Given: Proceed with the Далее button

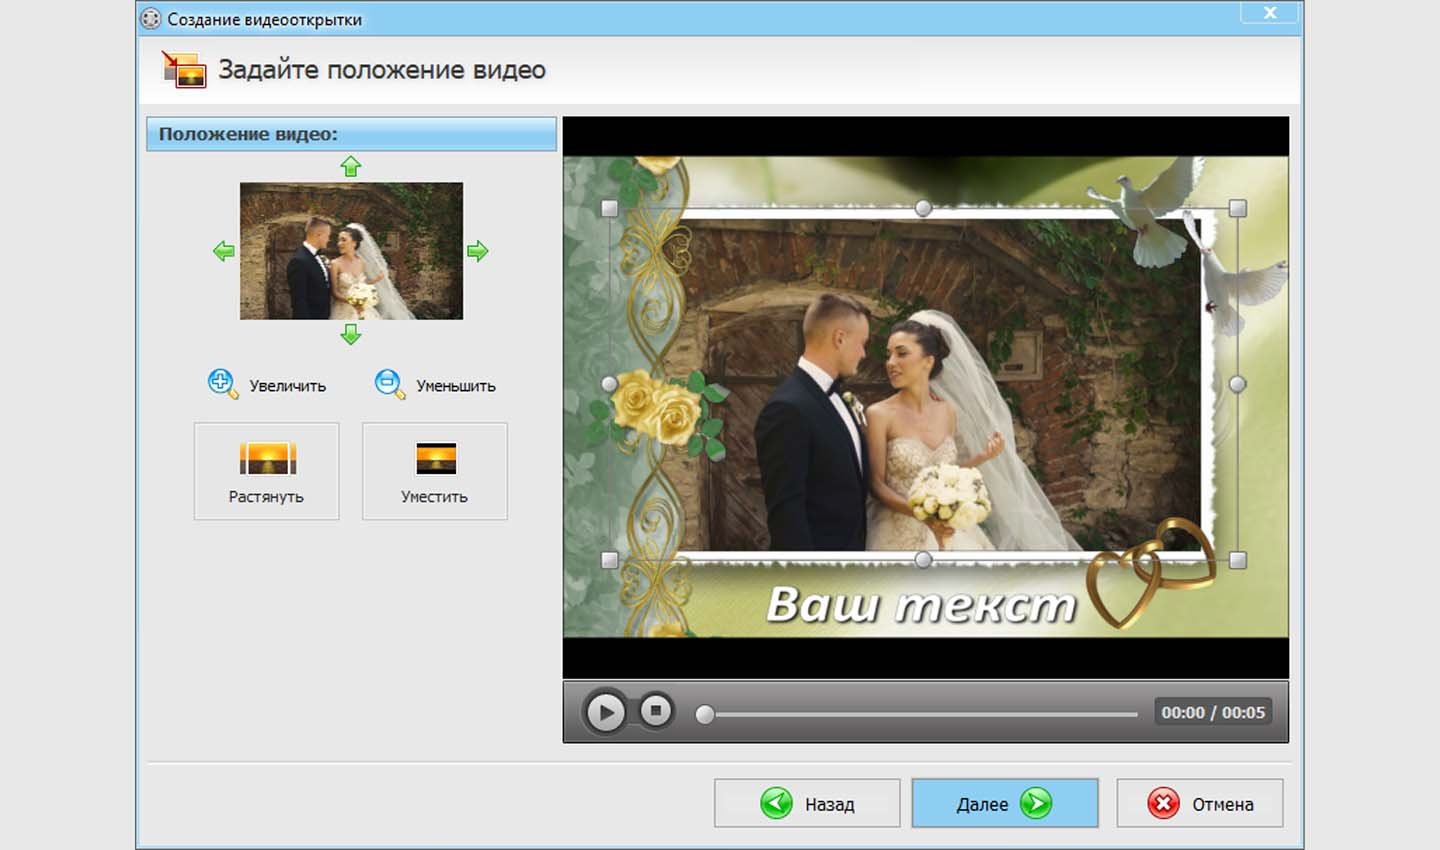Looking at the screenshot, I should [1004, 803].
